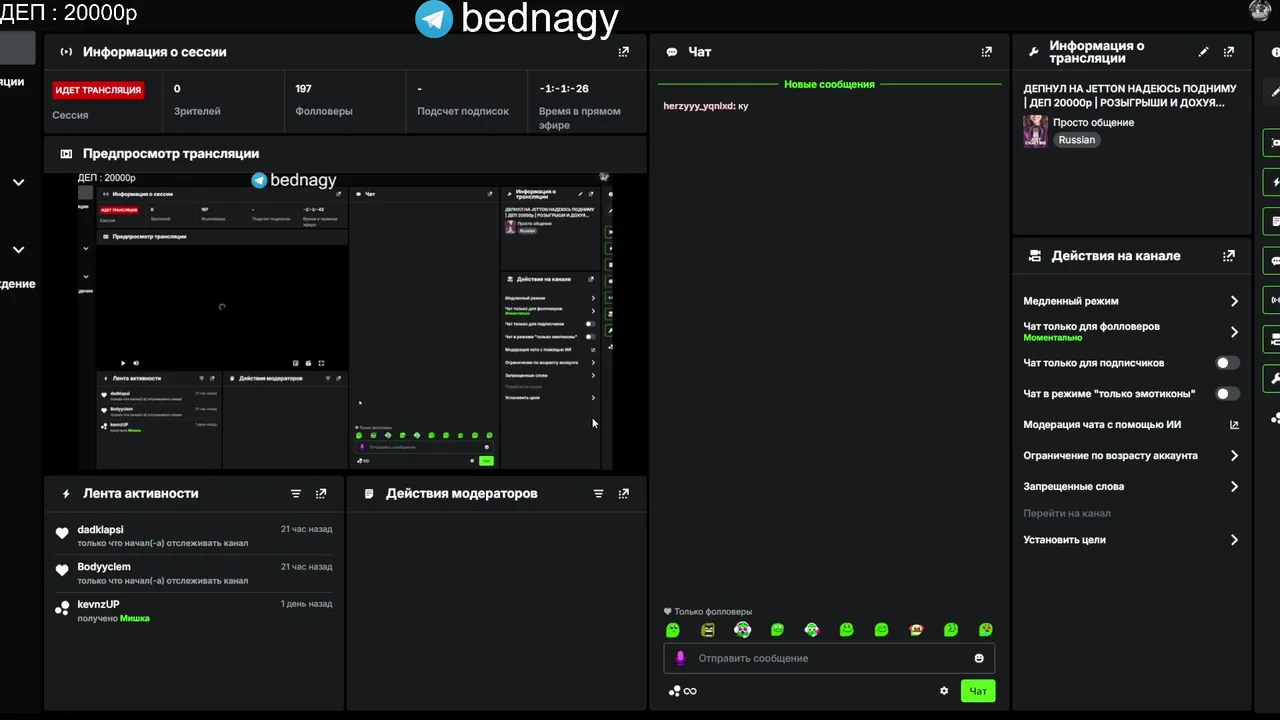This screenshot has height=720, width=1280.
Task: Expand the lower left sidebar chevron
Action: coord(18,250)
